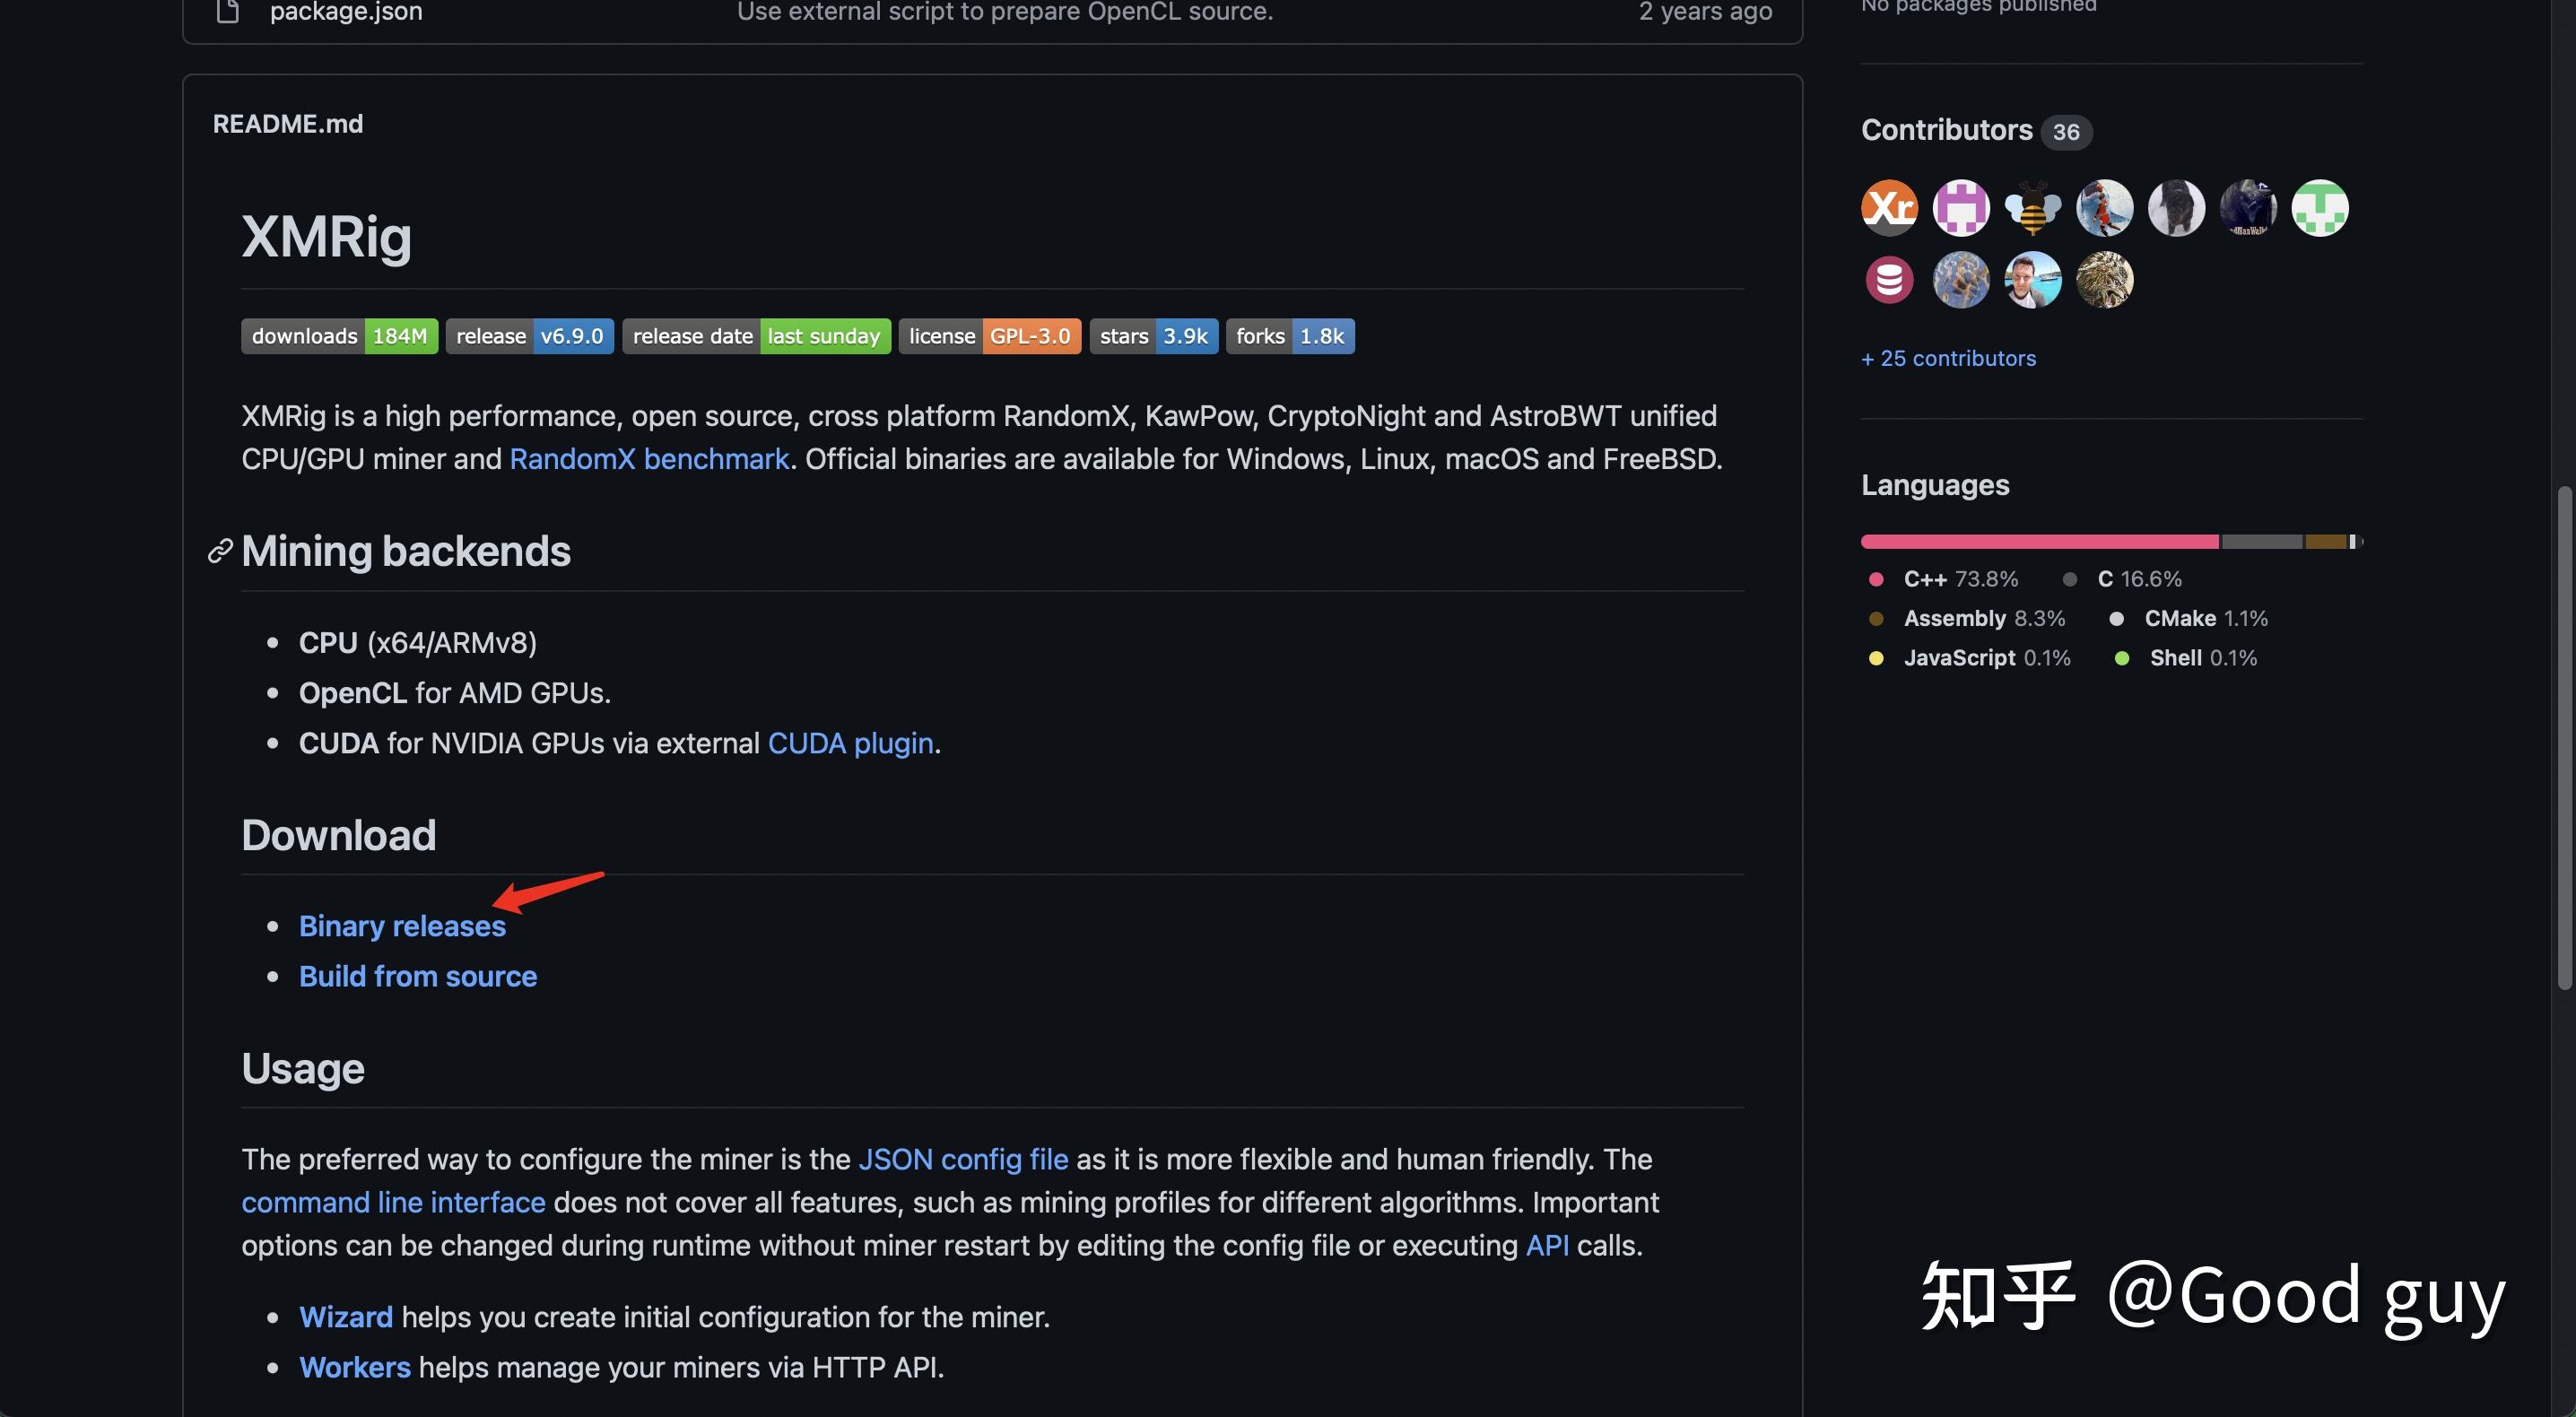Click the Xr contributor avatar

tap(1888, 208)
